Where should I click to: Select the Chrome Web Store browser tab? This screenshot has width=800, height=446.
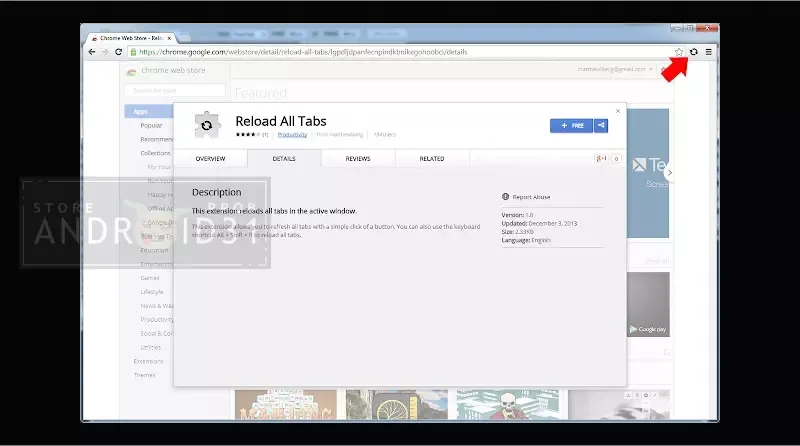tap(132, 38)
